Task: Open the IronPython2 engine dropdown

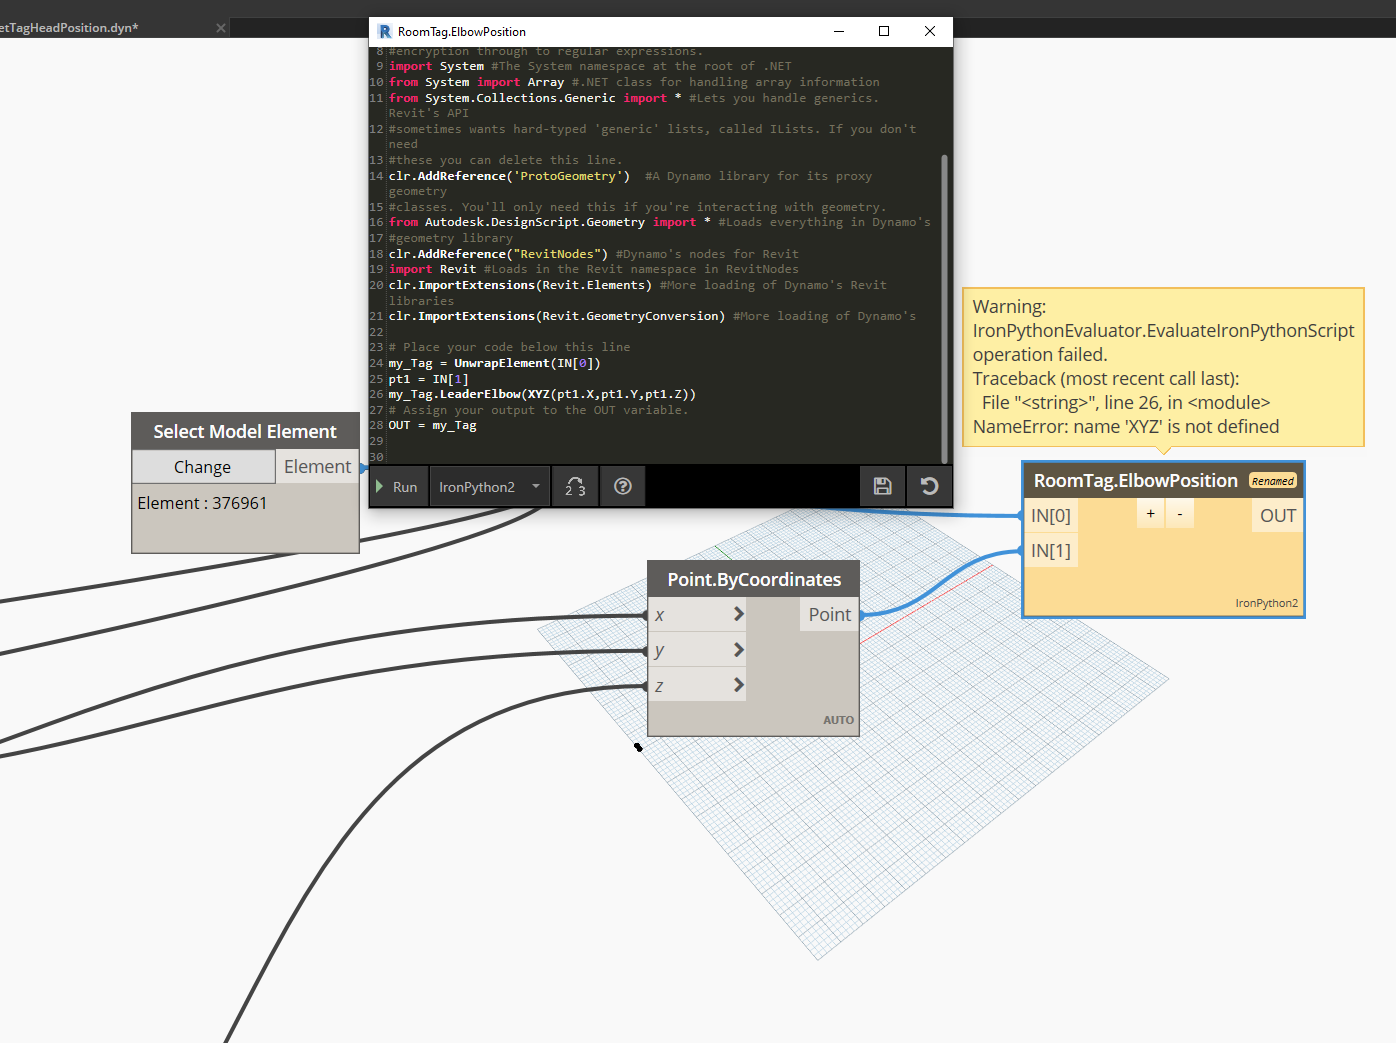Action: (x=490, y=487)
